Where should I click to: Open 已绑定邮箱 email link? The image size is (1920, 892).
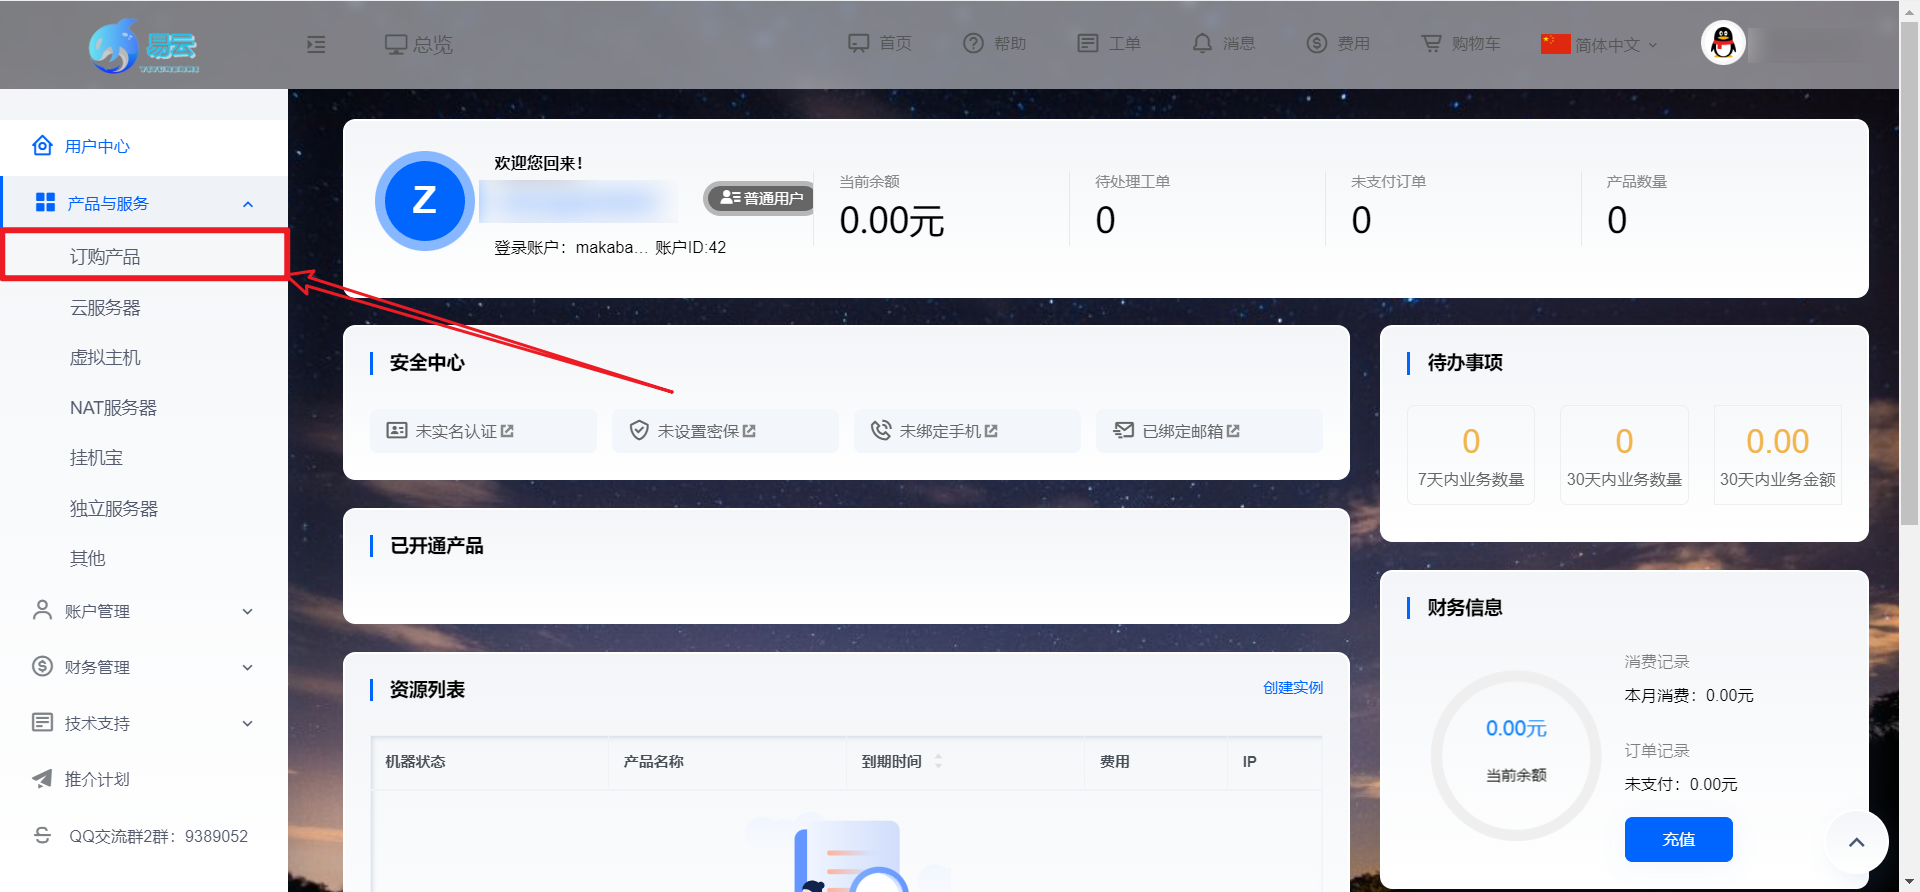(x=1209, y=431)
